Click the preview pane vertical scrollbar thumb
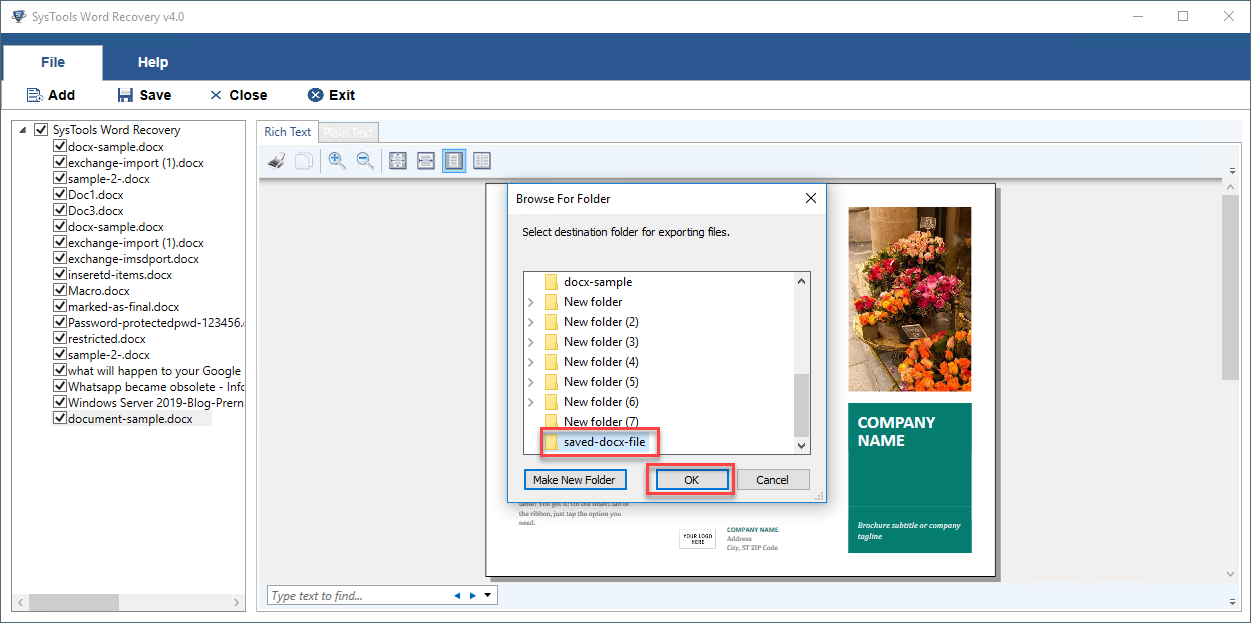1251x623 pixels. coord(1231,288)
